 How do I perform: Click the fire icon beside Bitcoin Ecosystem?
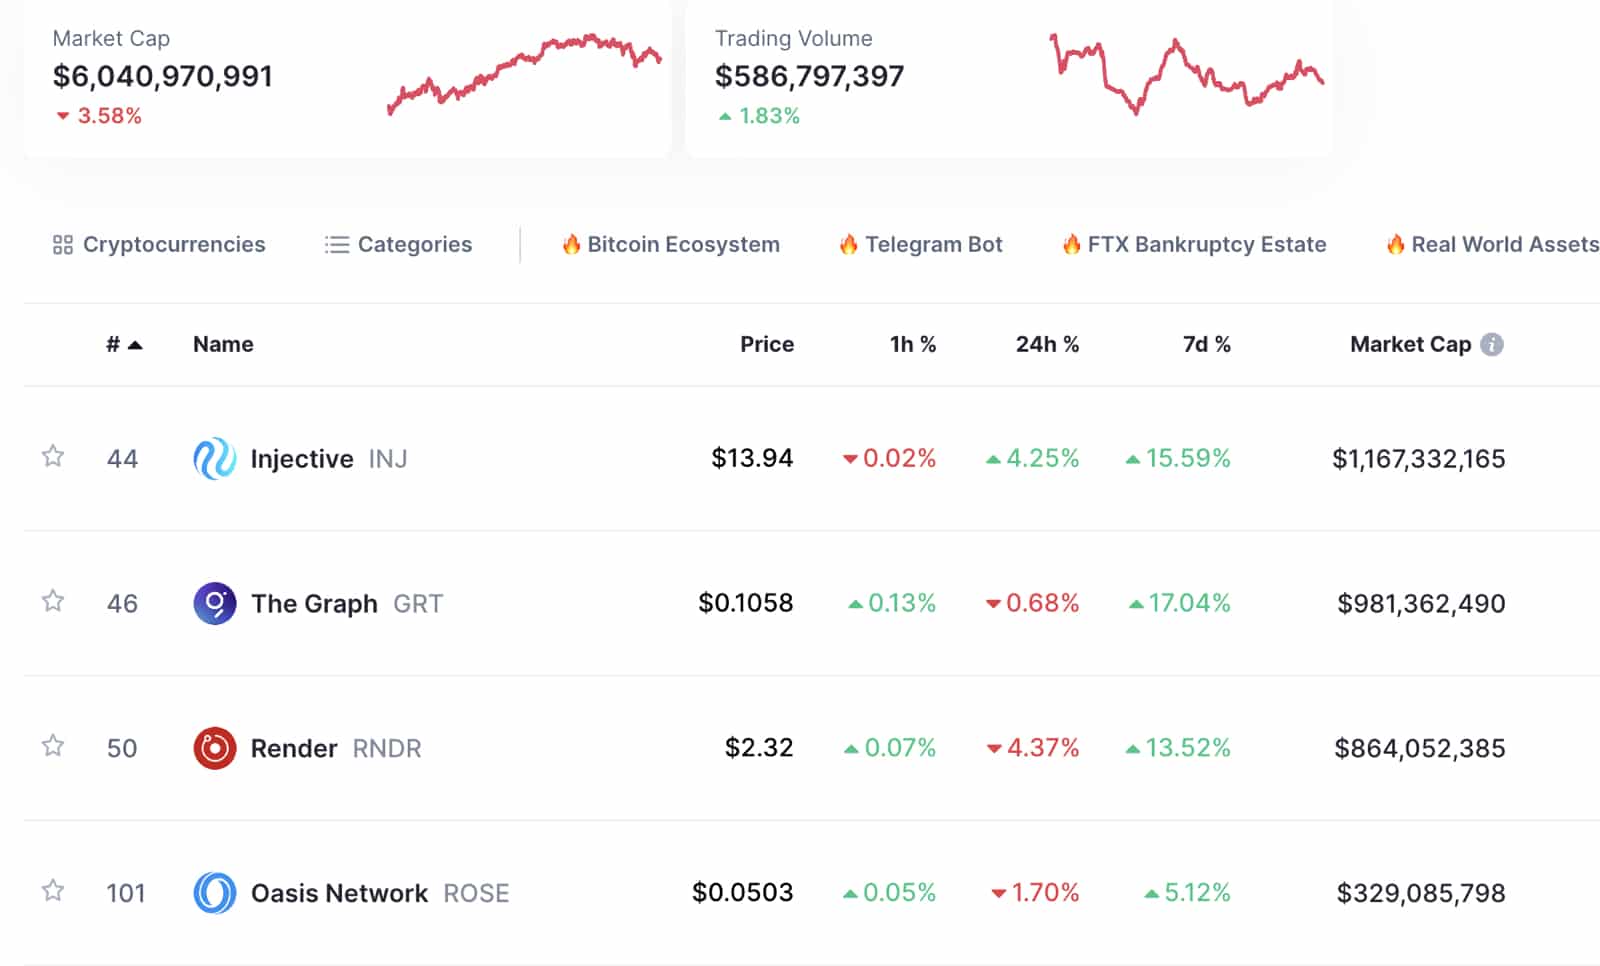572,243
